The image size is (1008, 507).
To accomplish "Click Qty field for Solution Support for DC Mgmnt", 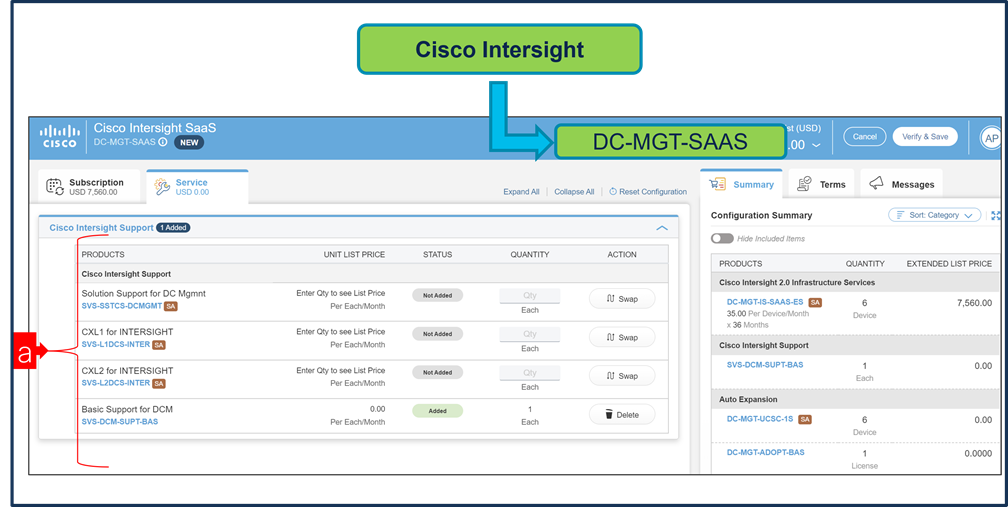I will pos(530,296).
